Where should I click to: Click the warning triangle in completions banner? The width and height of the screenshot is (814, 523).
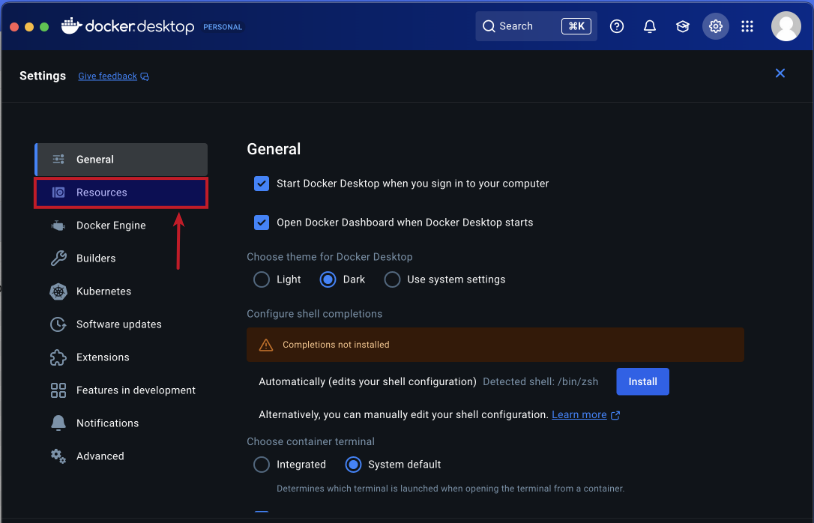click(x=266, y=345)
